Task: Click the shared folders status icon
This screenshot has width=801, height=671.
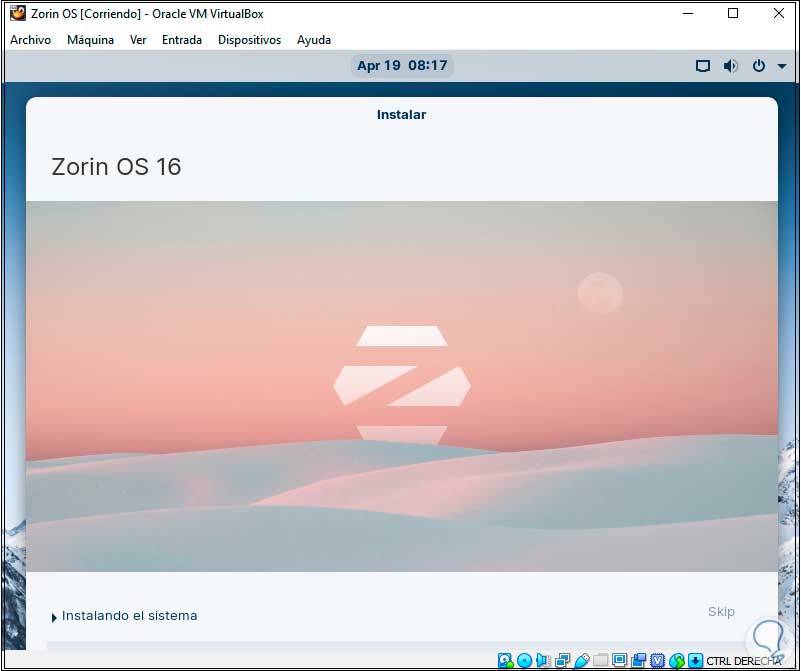Action: (600, 660)
